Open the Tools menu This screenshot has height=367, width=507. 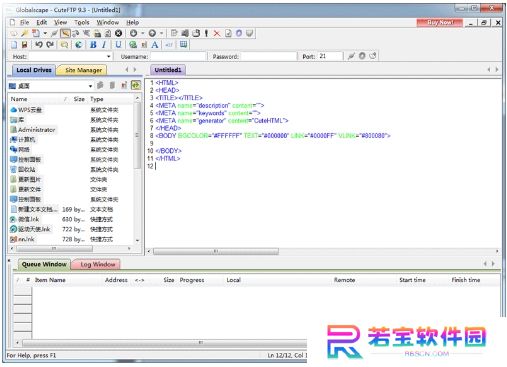tap(82, 22)
